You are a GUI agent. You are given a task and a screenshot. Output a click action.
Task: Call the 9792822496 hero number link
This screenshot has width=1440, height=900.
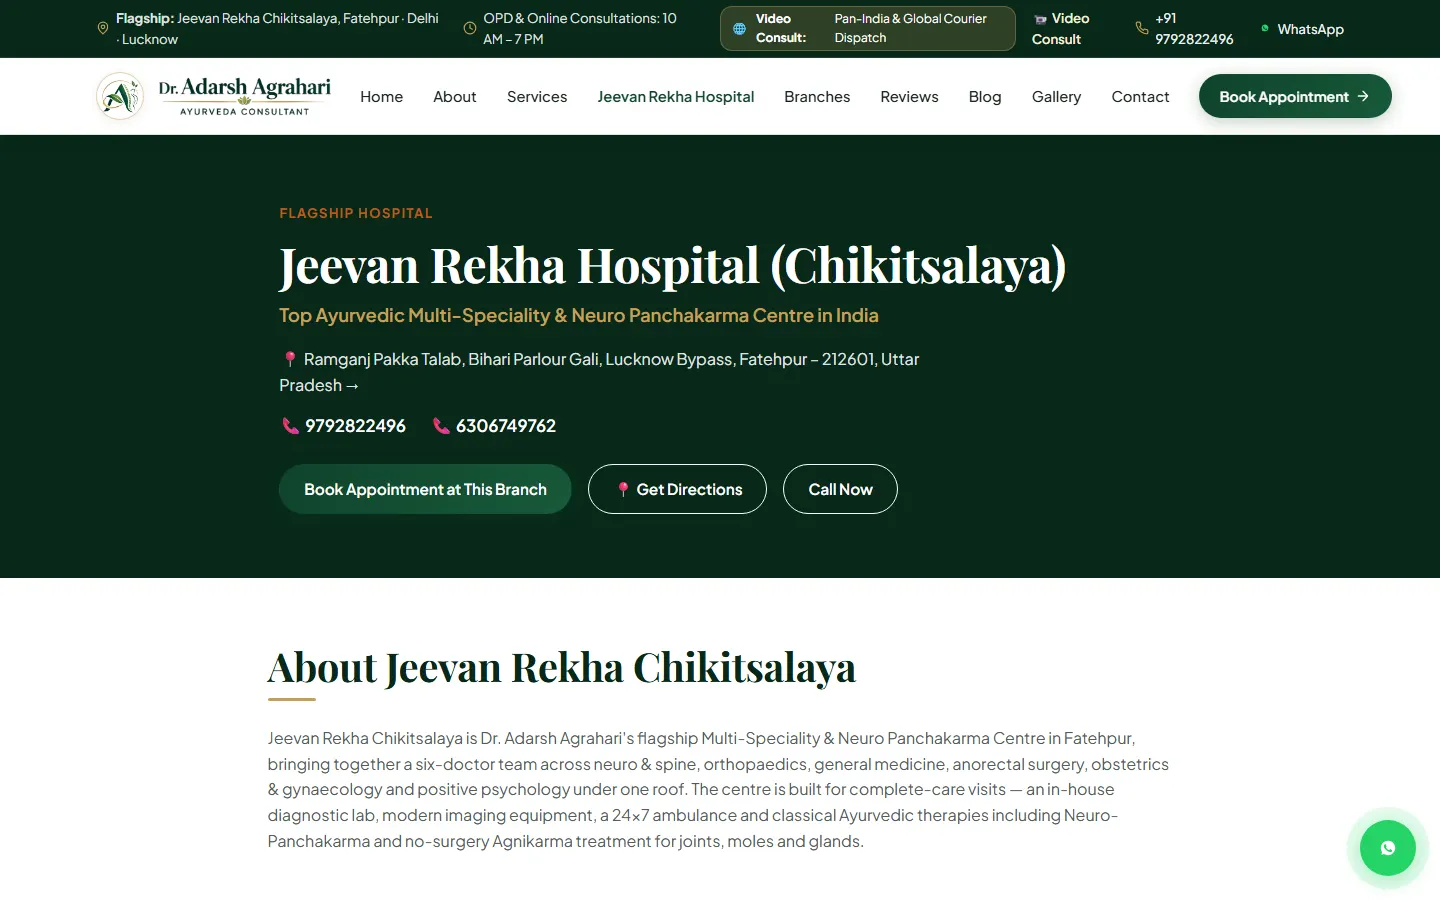343,426
